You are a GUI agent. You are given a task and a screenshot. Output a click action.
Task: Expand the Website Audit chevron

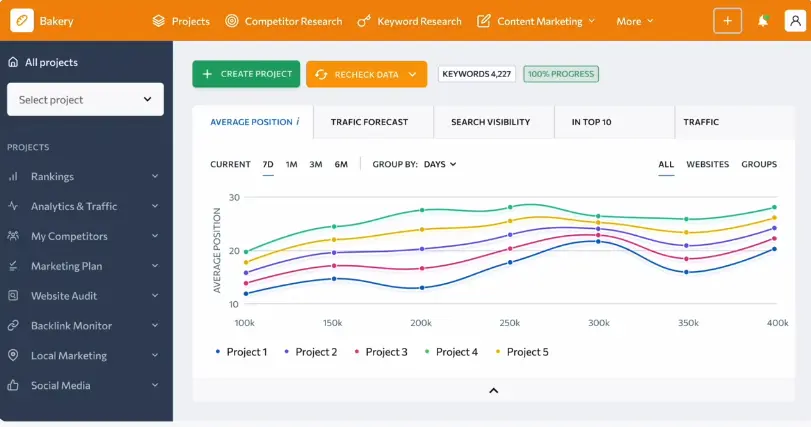[155, 295]
